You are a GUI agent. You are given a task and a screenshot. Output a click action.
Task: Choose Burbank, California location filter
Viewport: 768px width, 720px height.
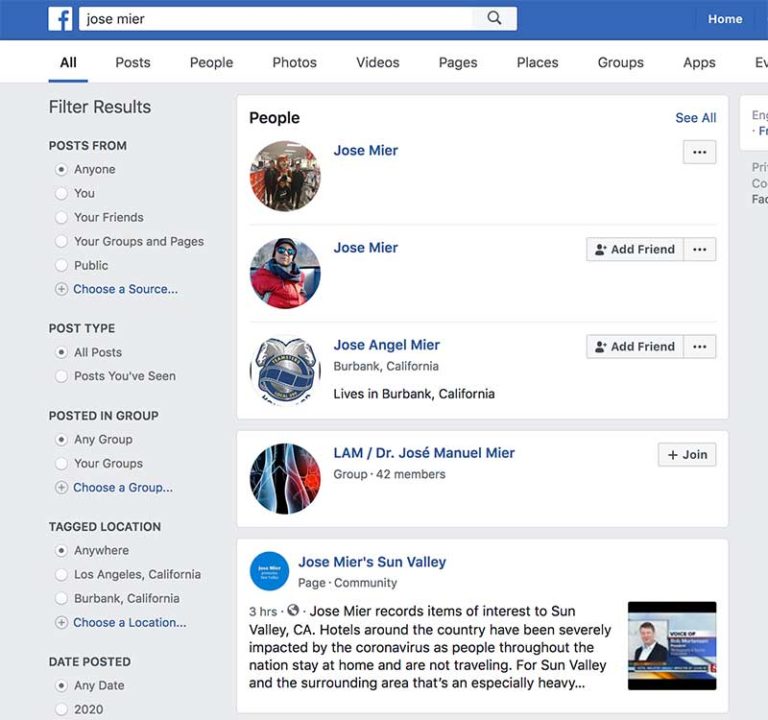[61, 598]
